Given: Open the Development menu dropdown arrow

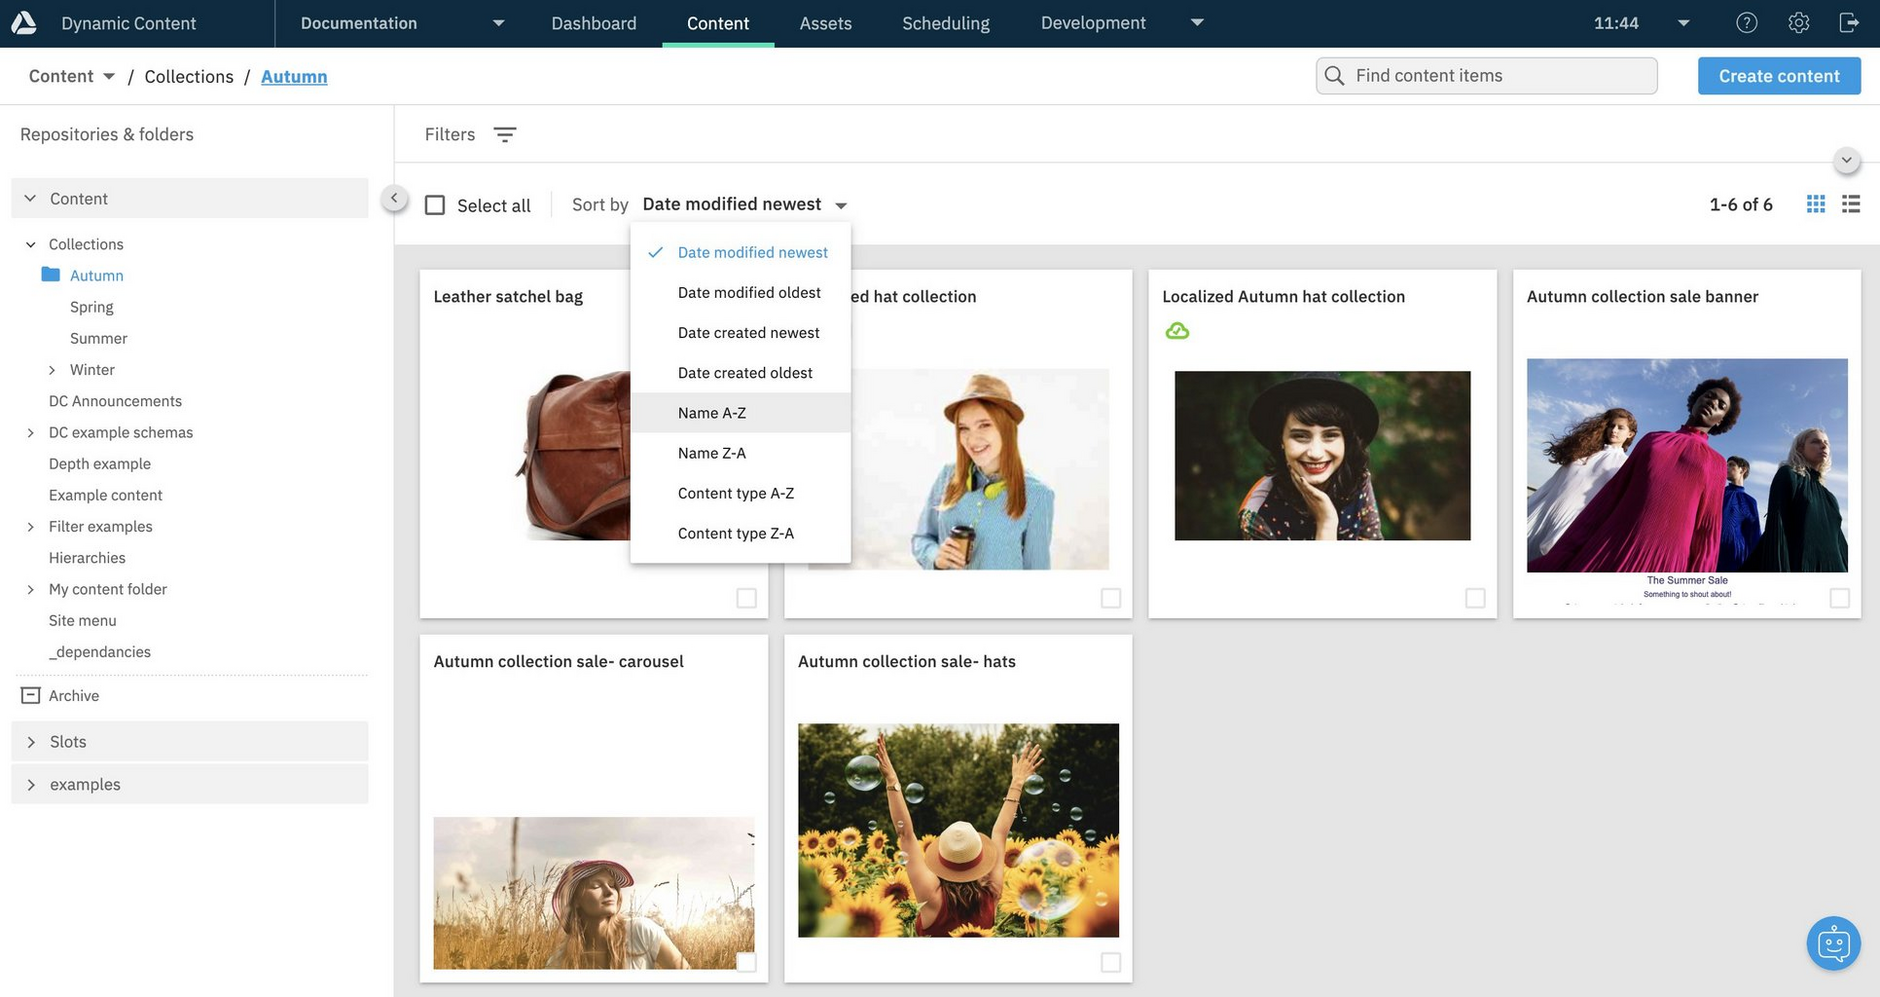Looking at the screenshot, I should [1197, 22].
